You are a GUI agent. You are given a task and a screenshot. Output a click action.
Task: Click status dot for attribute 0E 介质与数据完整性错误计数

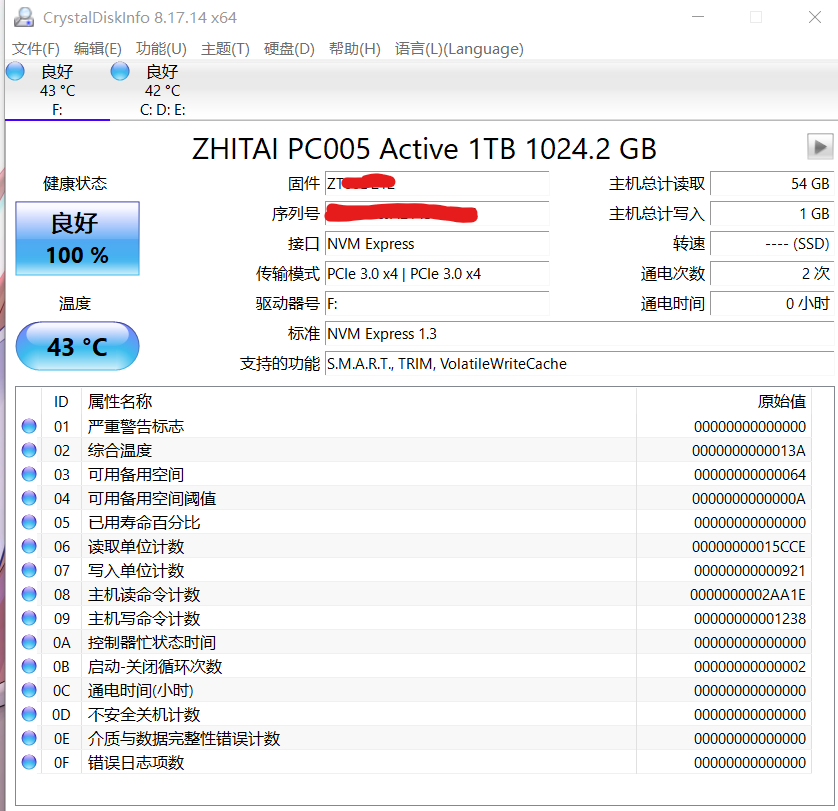click(x=29, y=738)
